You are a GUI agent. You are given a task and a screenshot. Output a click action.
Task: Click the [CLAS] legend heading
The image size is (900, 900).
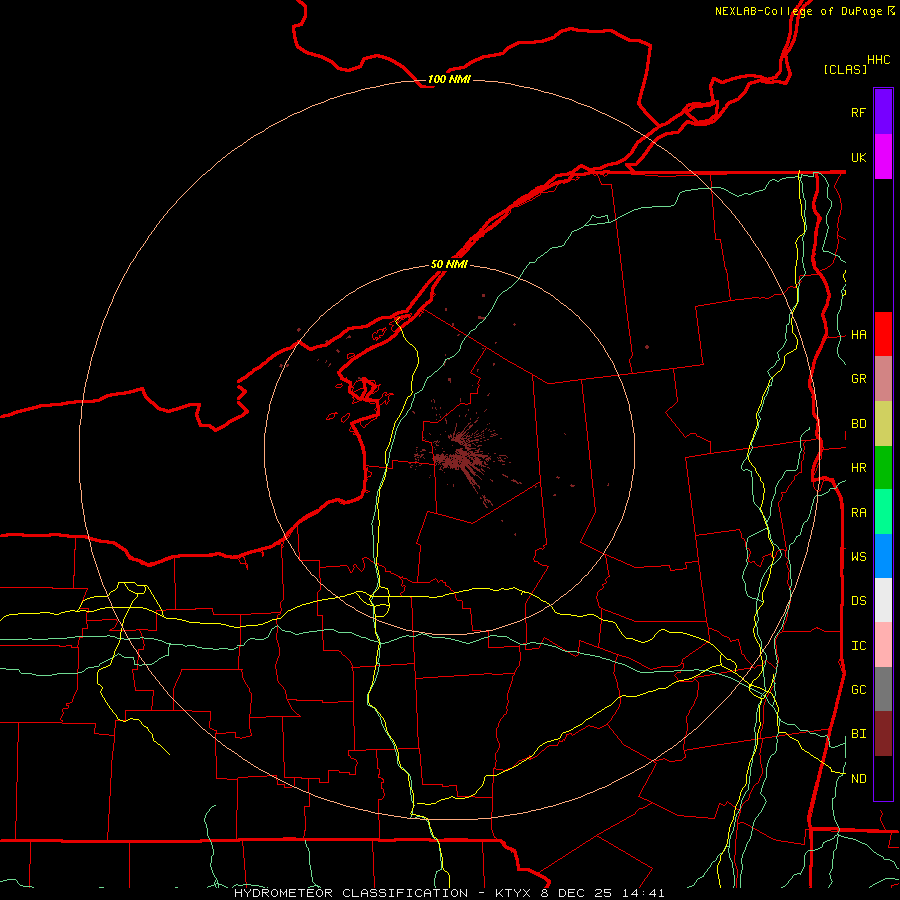845,69
